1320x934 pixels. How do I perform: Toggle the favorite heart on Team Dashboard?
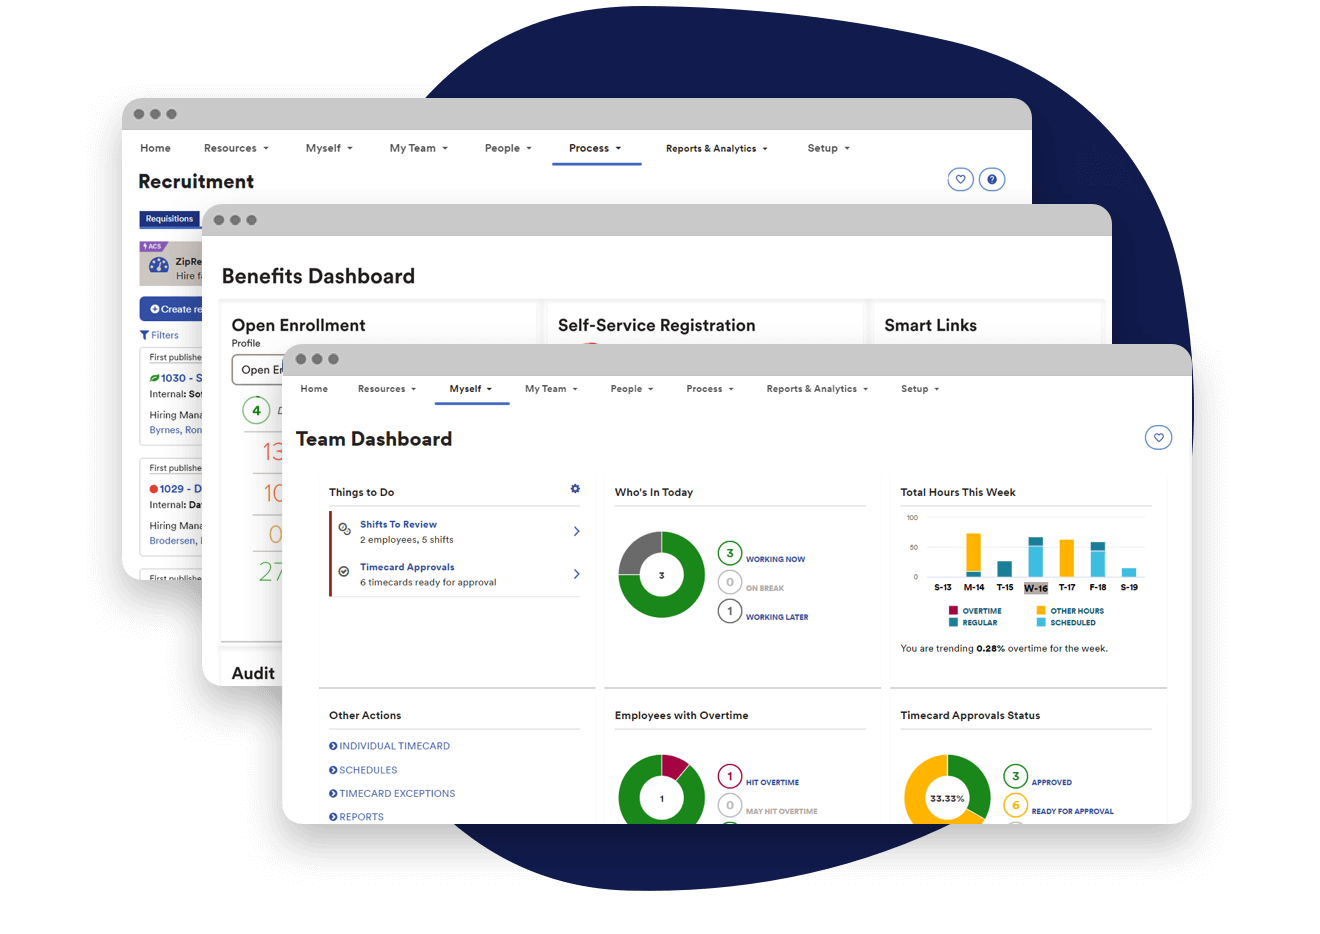click(x=1158, y=437)
